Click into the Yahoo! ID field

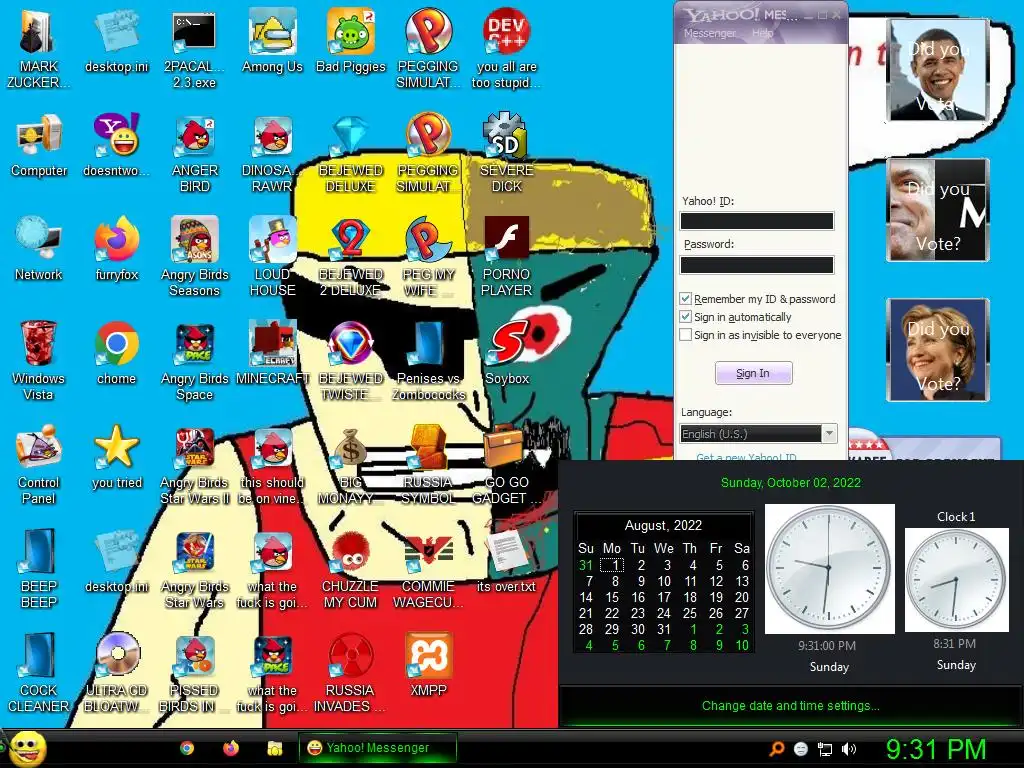(757, 221)
